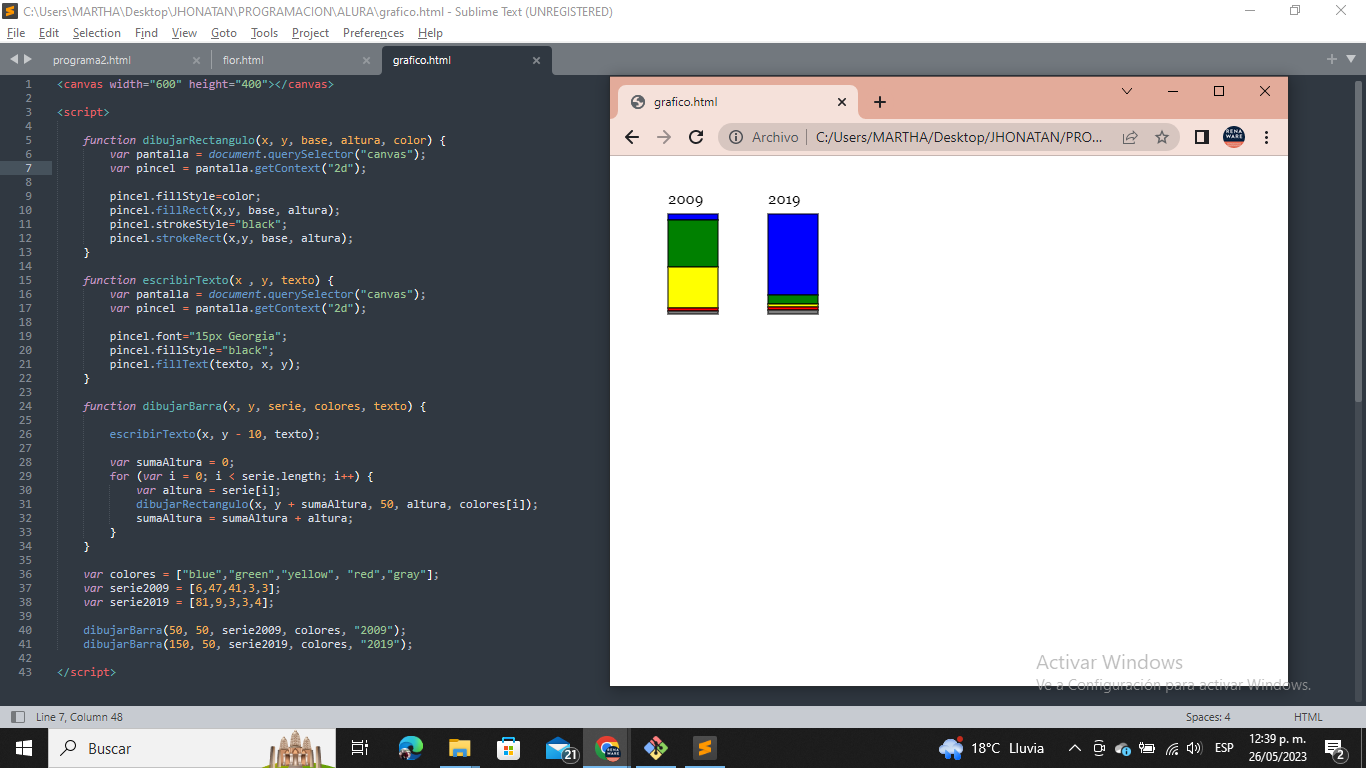Bookmark this page with the star icon

click(1161, 137)
